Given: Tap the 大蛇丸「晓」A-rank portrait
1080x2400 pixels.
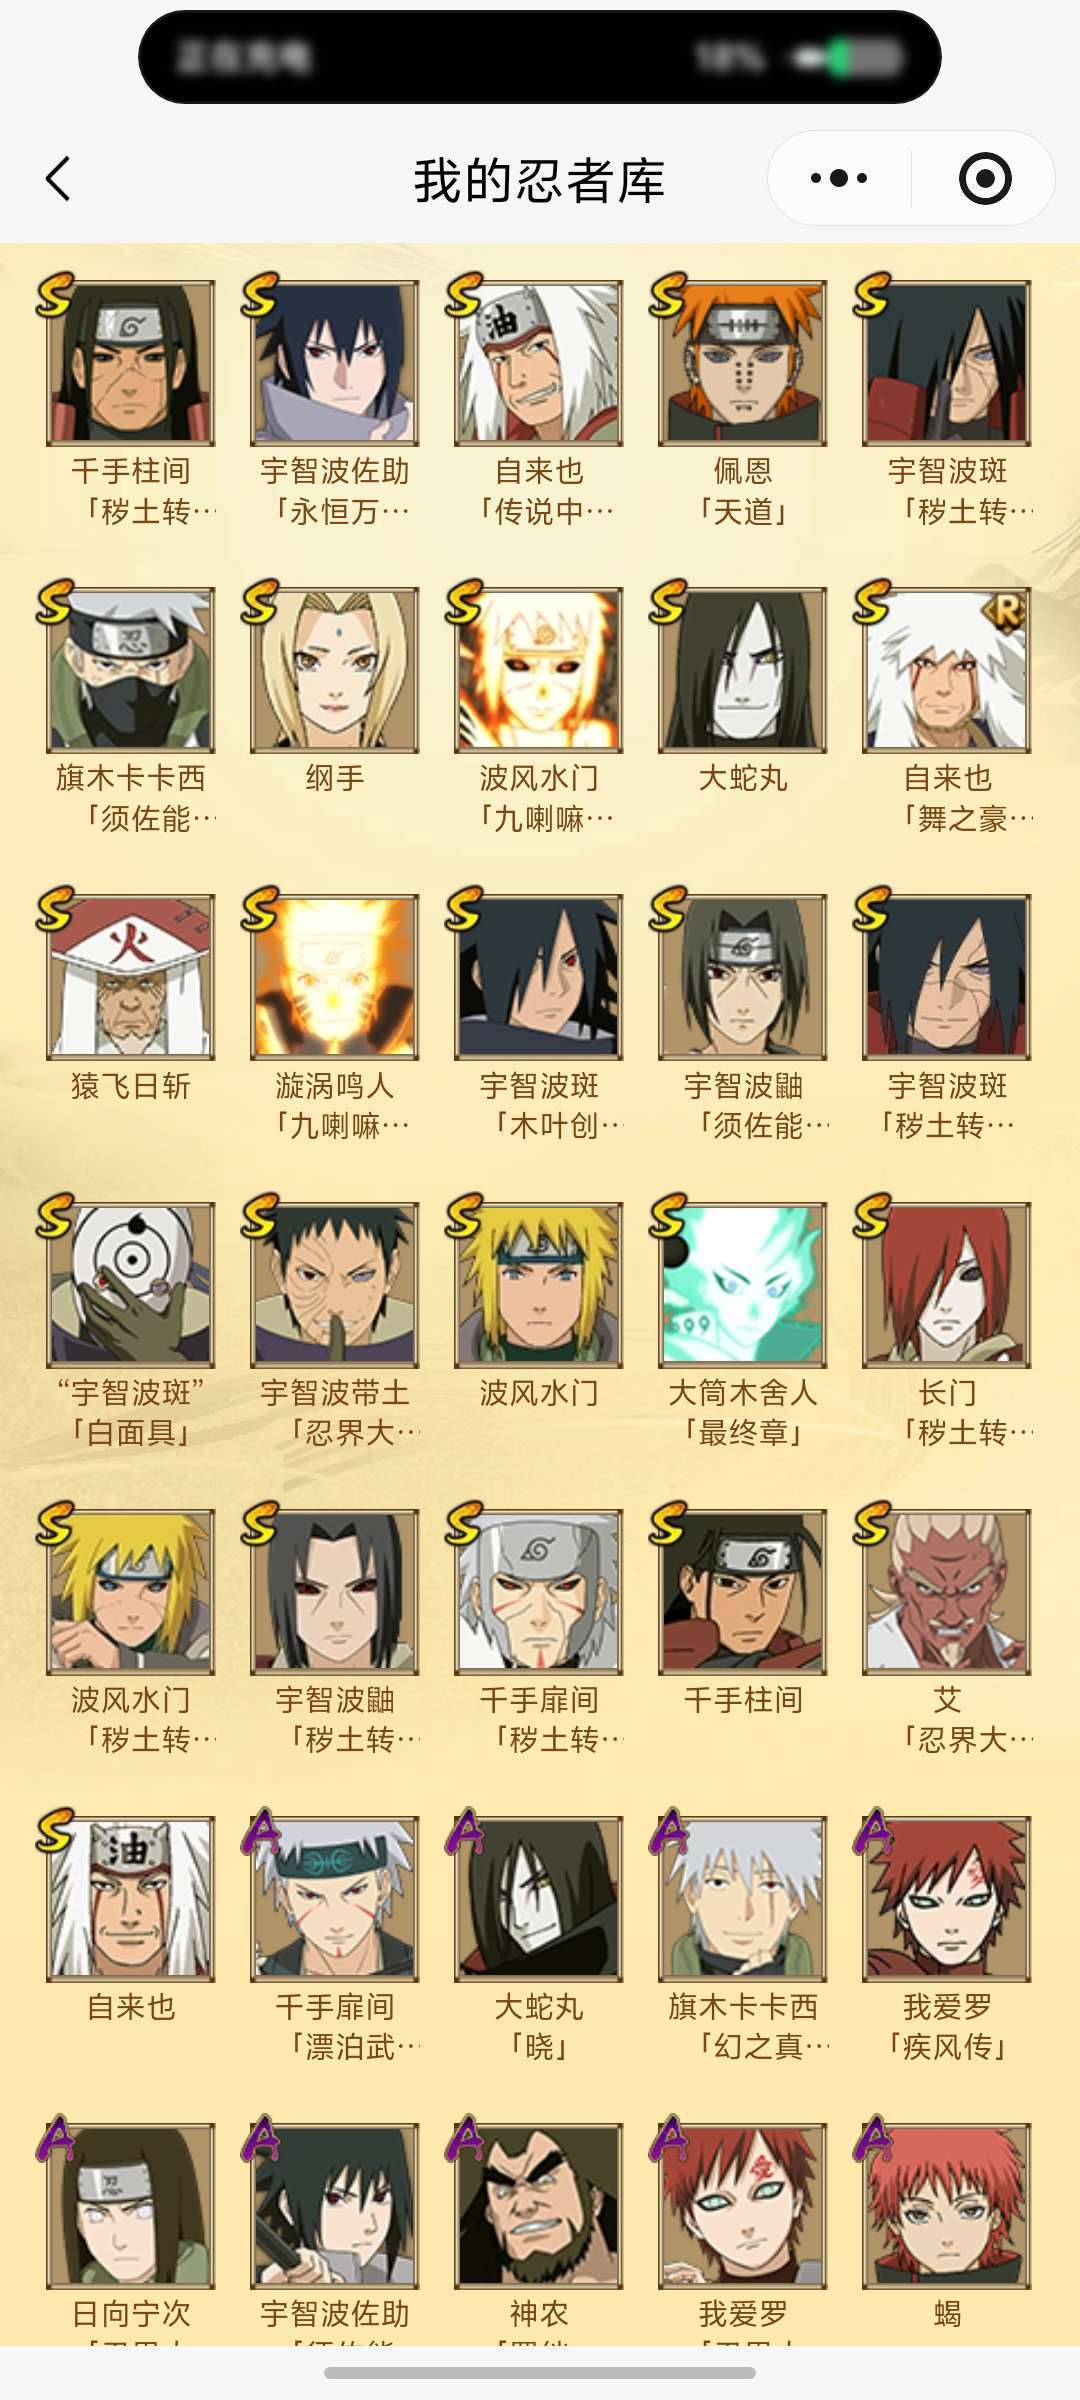Looking at the screenshot, I should pyautogui.click(x=538, y=1899).
